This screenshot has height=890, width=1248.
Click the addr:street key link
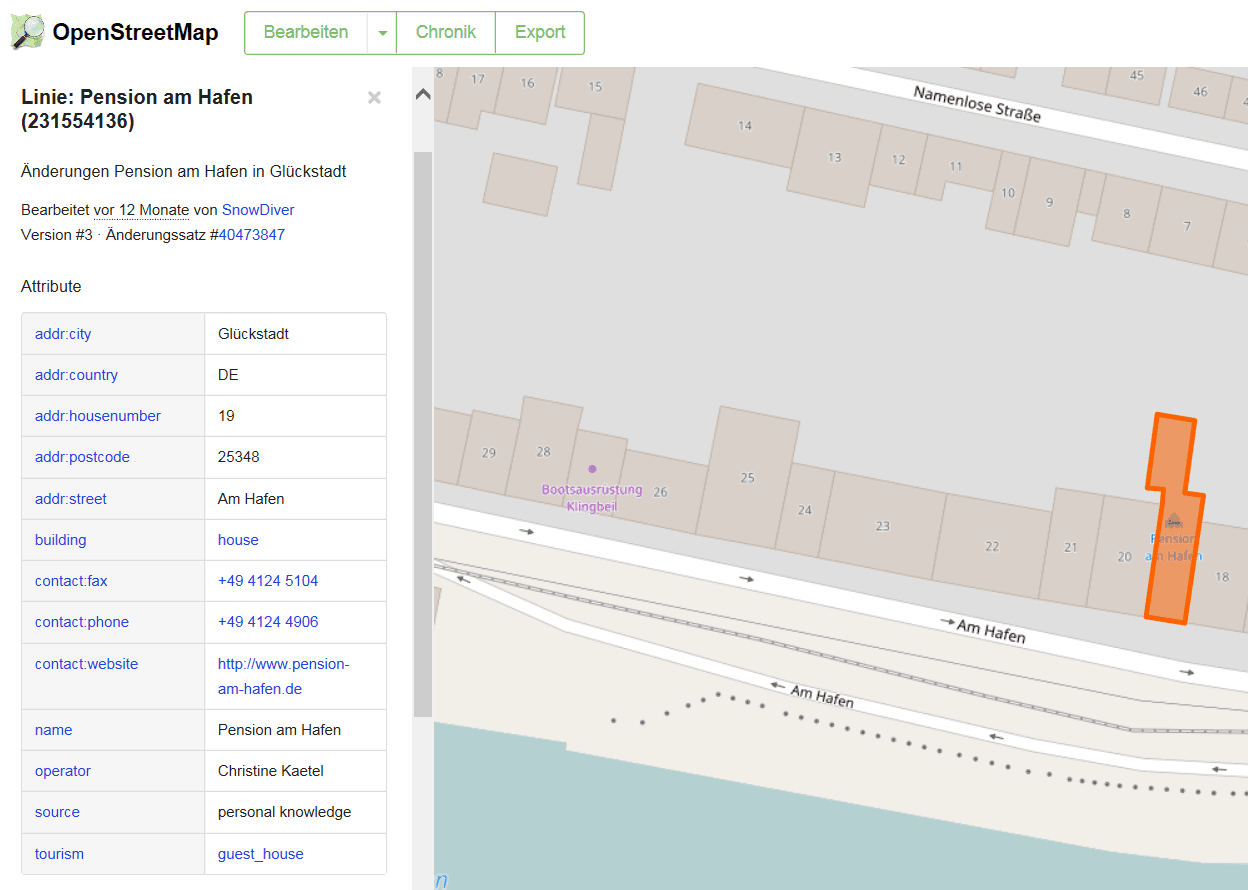coord(71,499)
